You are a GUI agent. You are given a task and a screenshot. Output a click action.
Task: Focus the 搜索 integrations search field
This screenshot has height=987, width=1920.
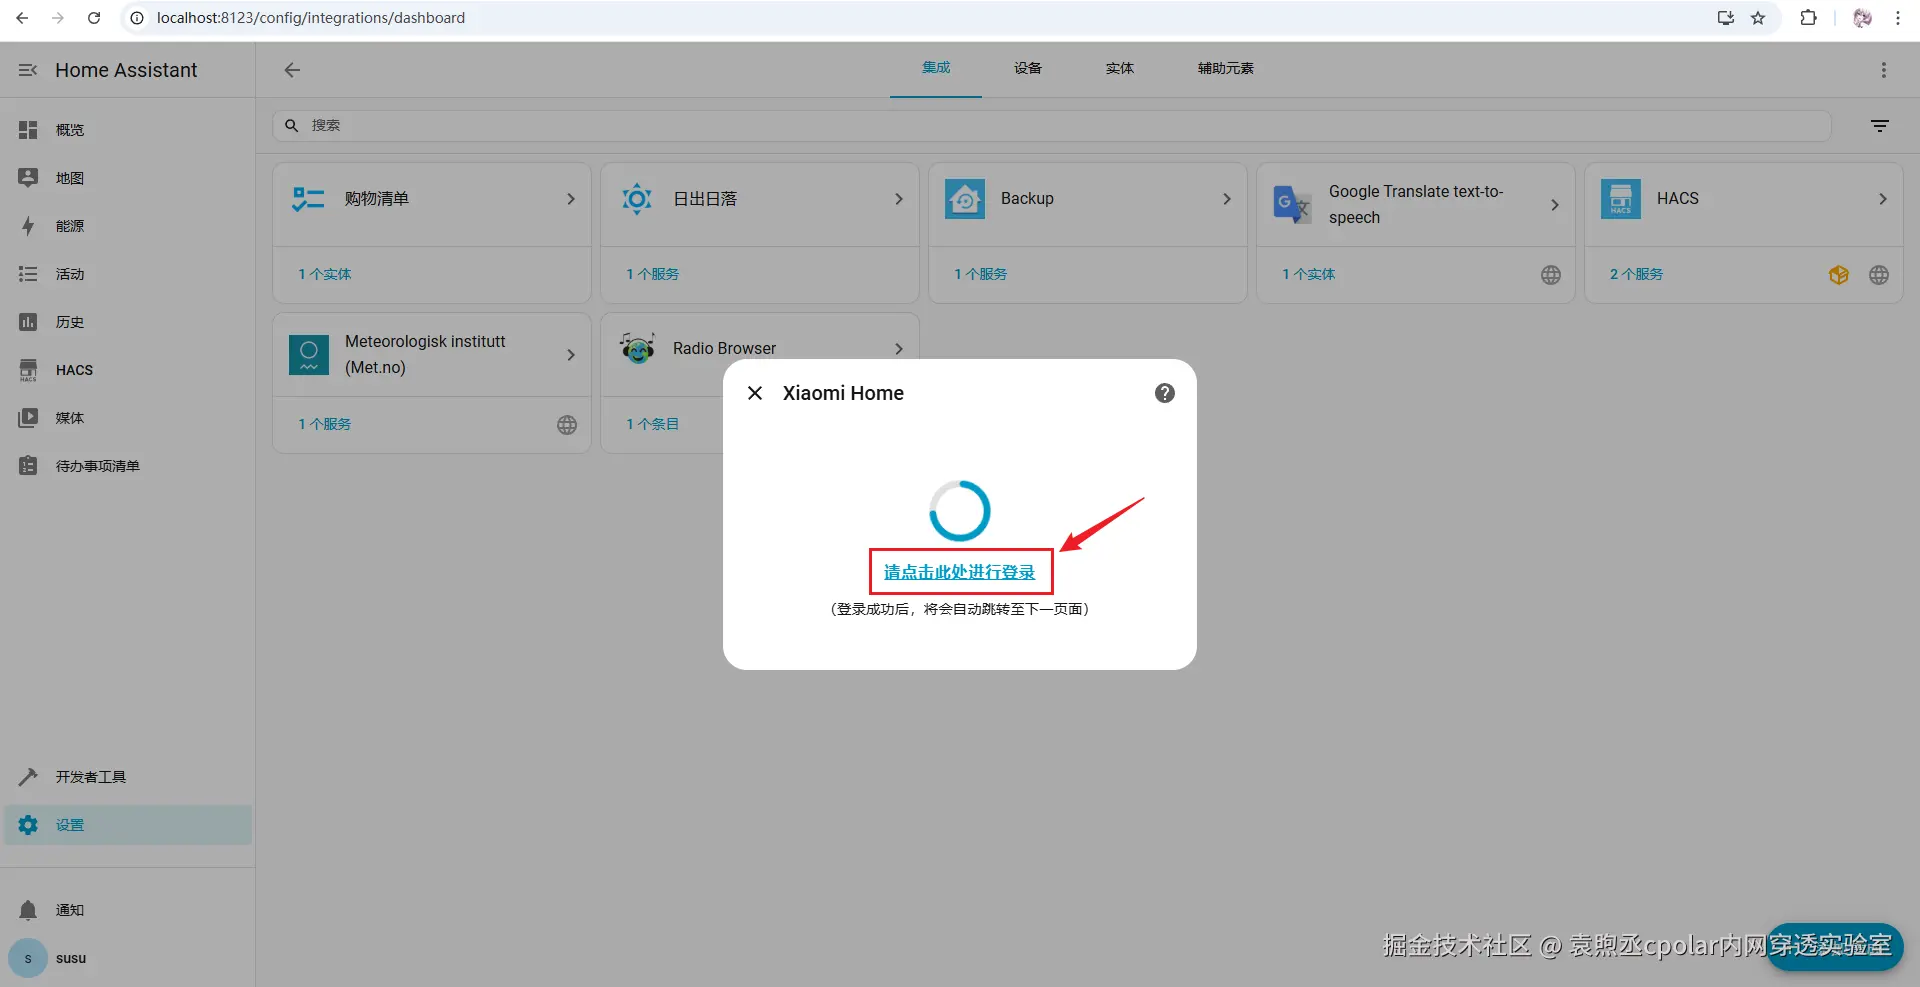pos(1052,126)
